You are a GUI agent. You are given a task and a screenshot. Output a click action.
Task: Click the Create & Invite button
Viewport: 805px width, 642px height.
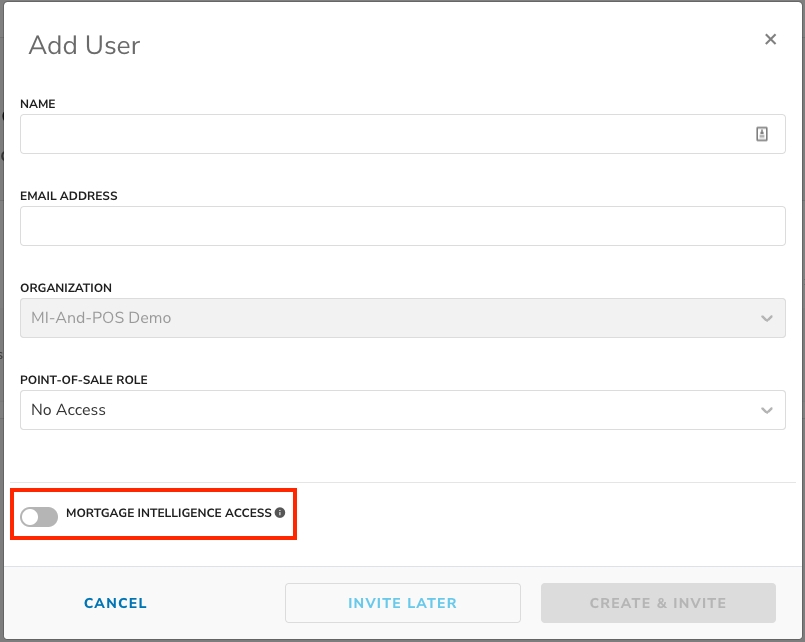coord(658,603)
